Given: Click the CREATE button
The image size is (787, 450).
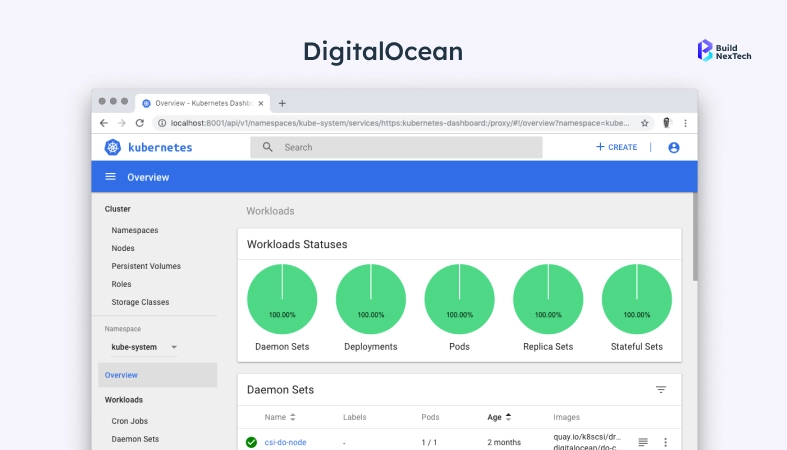Looking at the screenshot, I should click(616, 147).
